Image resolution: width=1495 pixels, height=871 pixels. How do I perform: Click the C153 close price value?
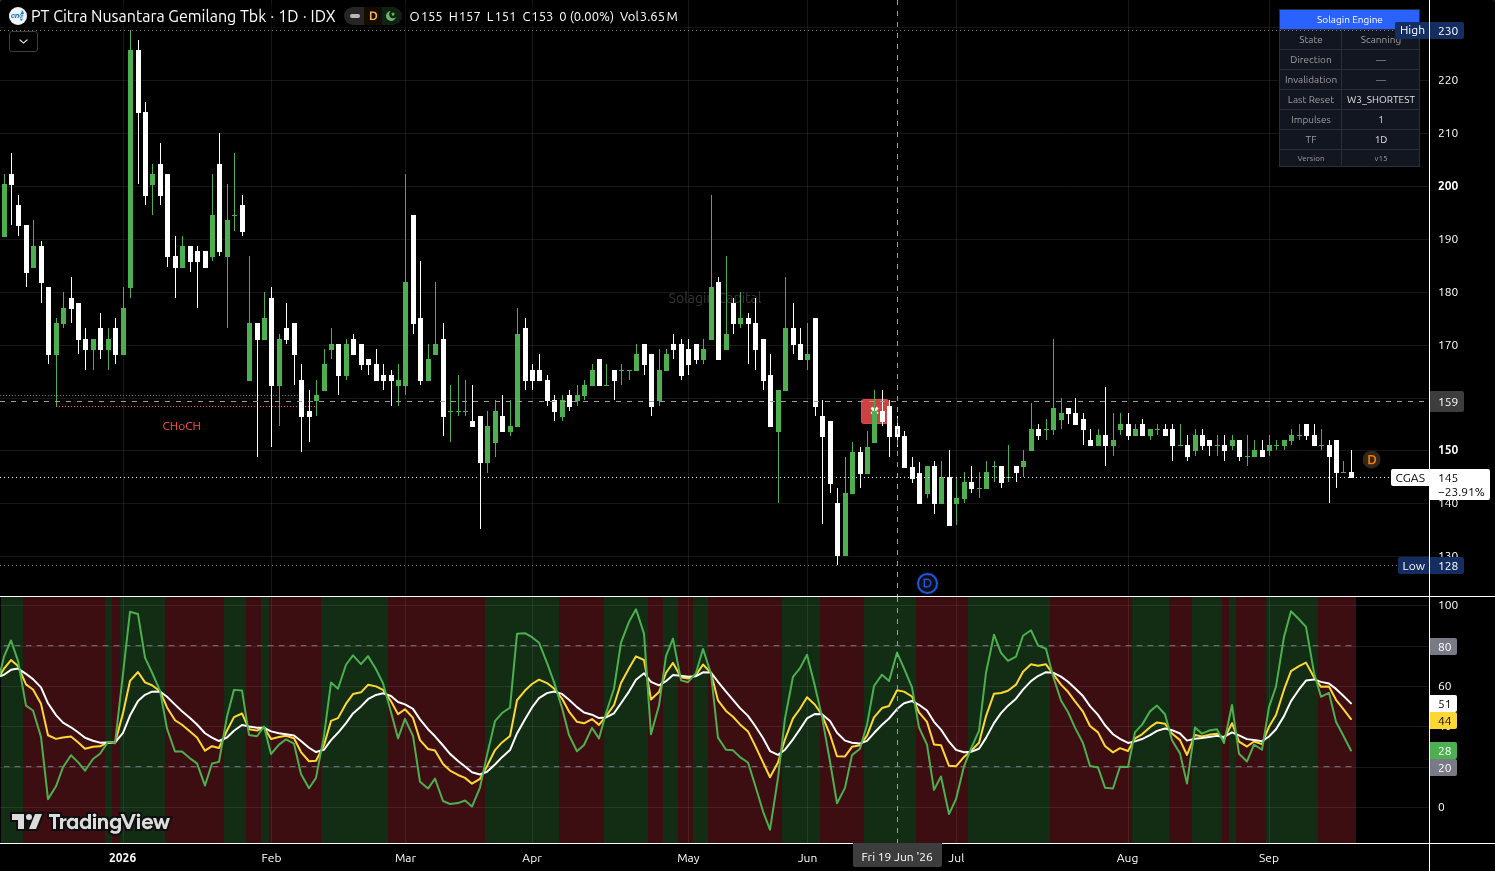pos(537,16)
